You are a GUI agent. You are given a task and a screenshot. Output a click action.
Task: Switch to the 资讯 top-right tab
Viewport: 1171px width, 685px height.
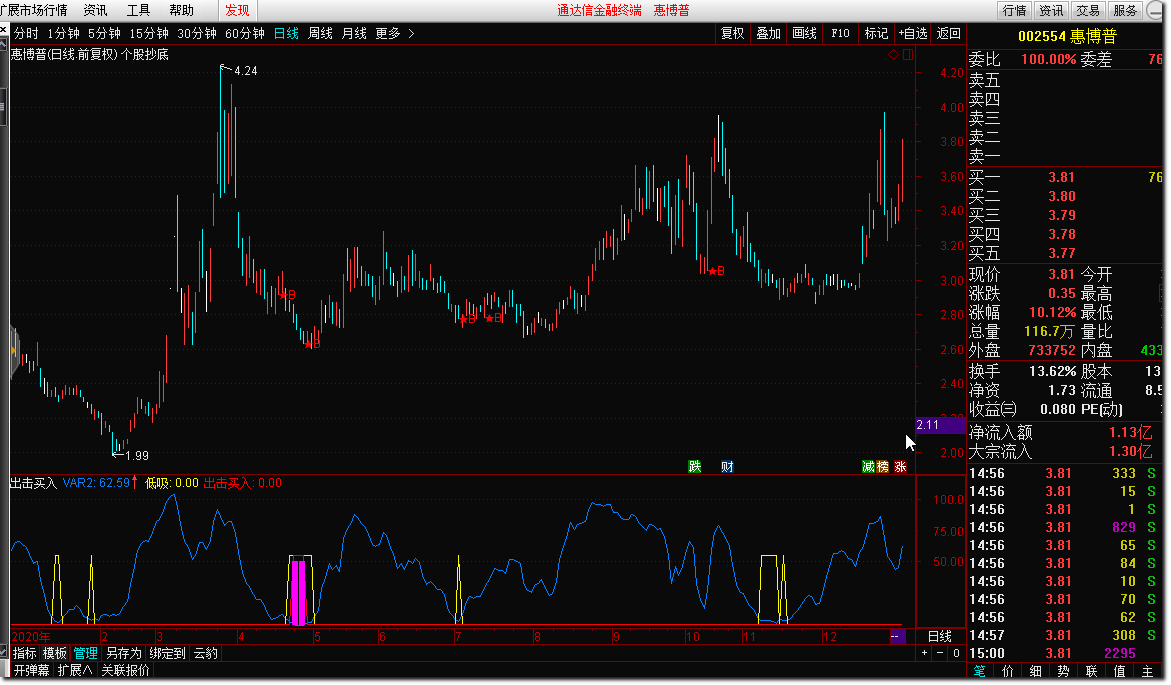(1051, 10)
